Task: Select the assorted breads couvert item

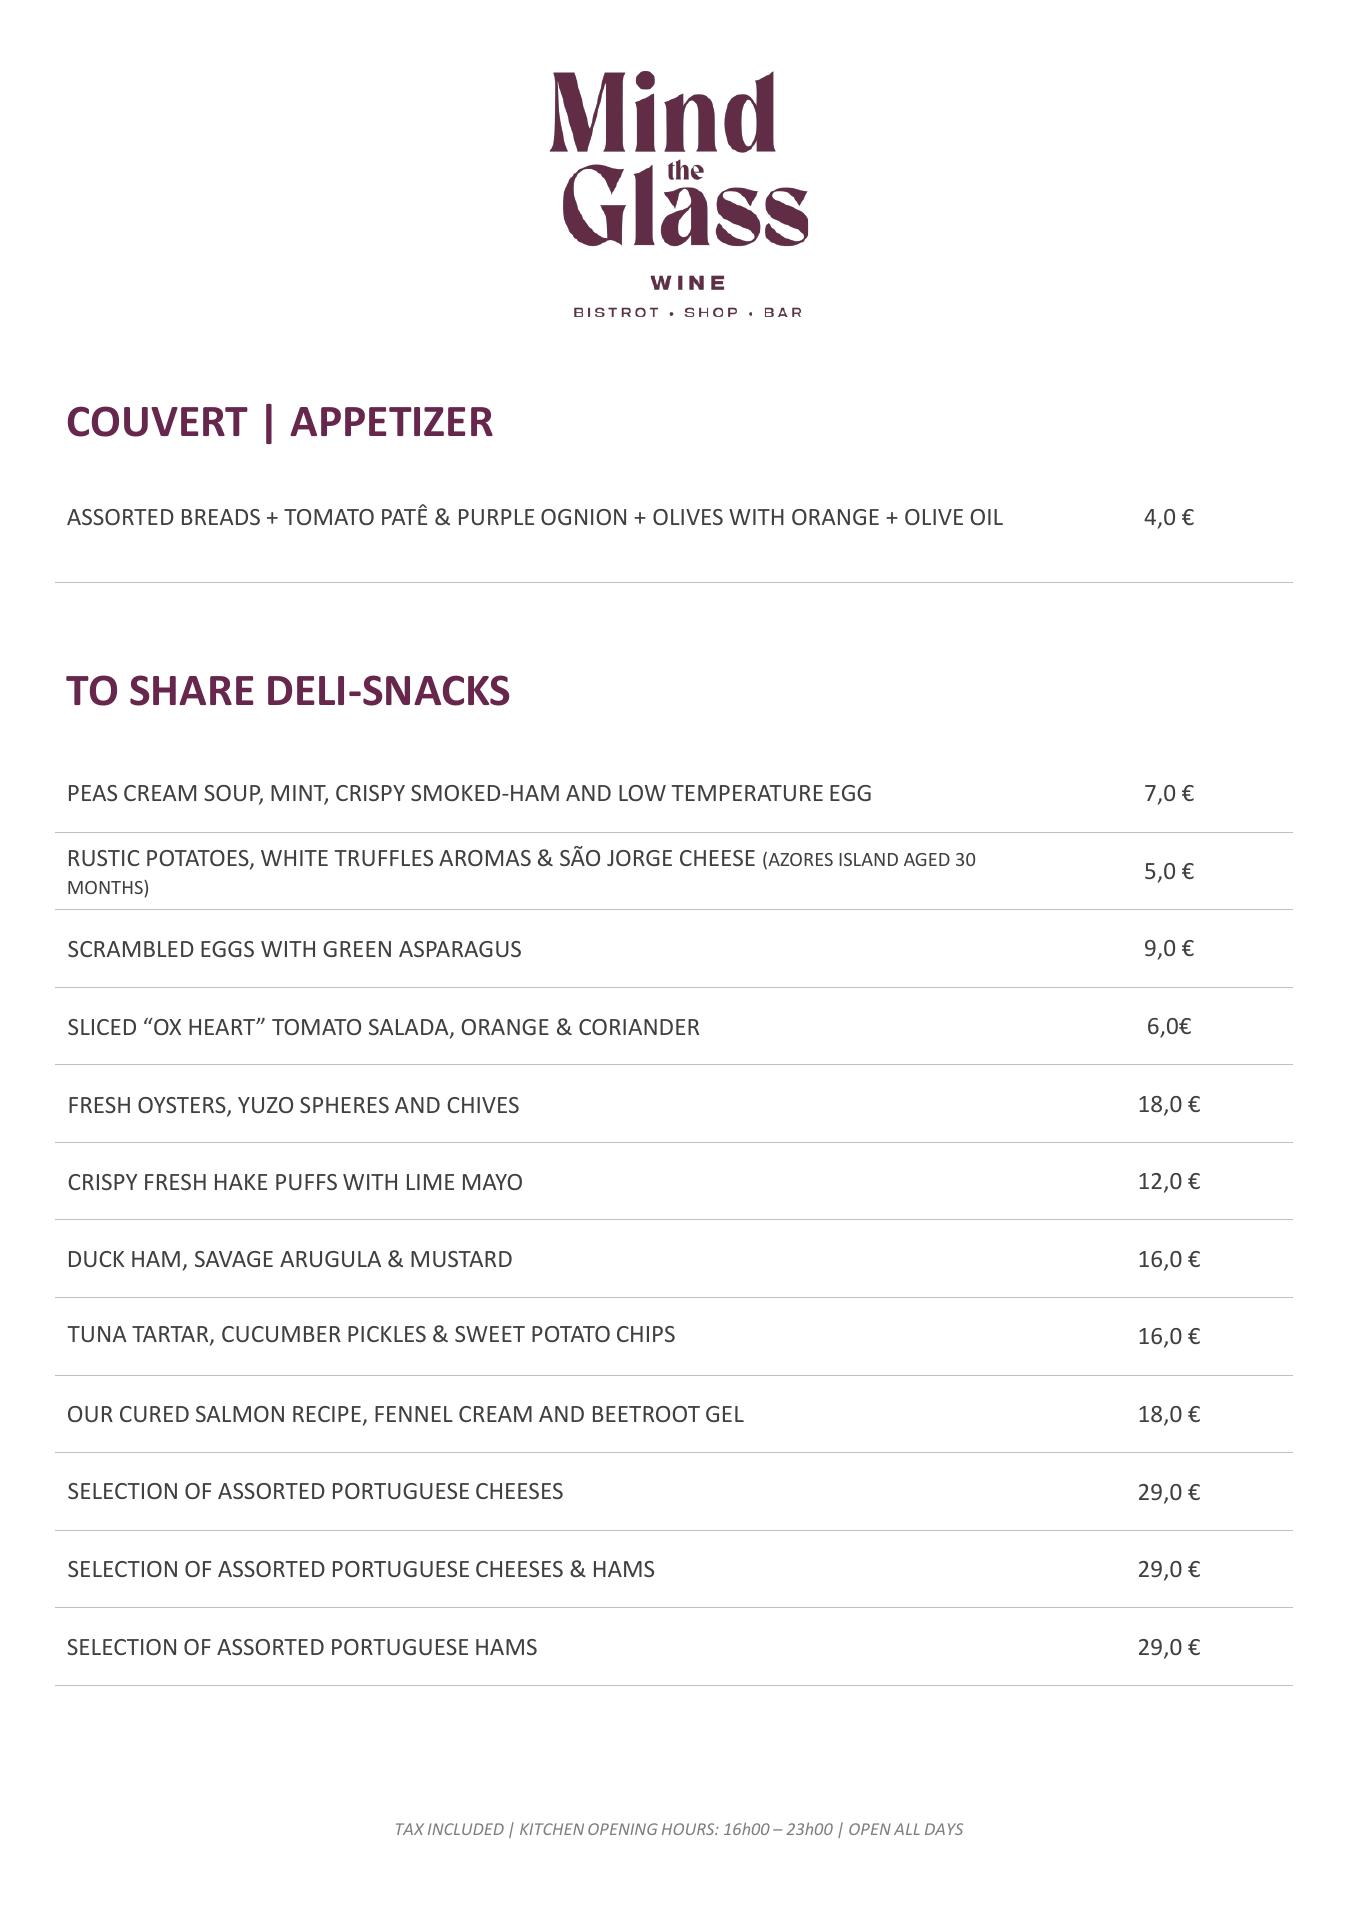Action: 534,518
